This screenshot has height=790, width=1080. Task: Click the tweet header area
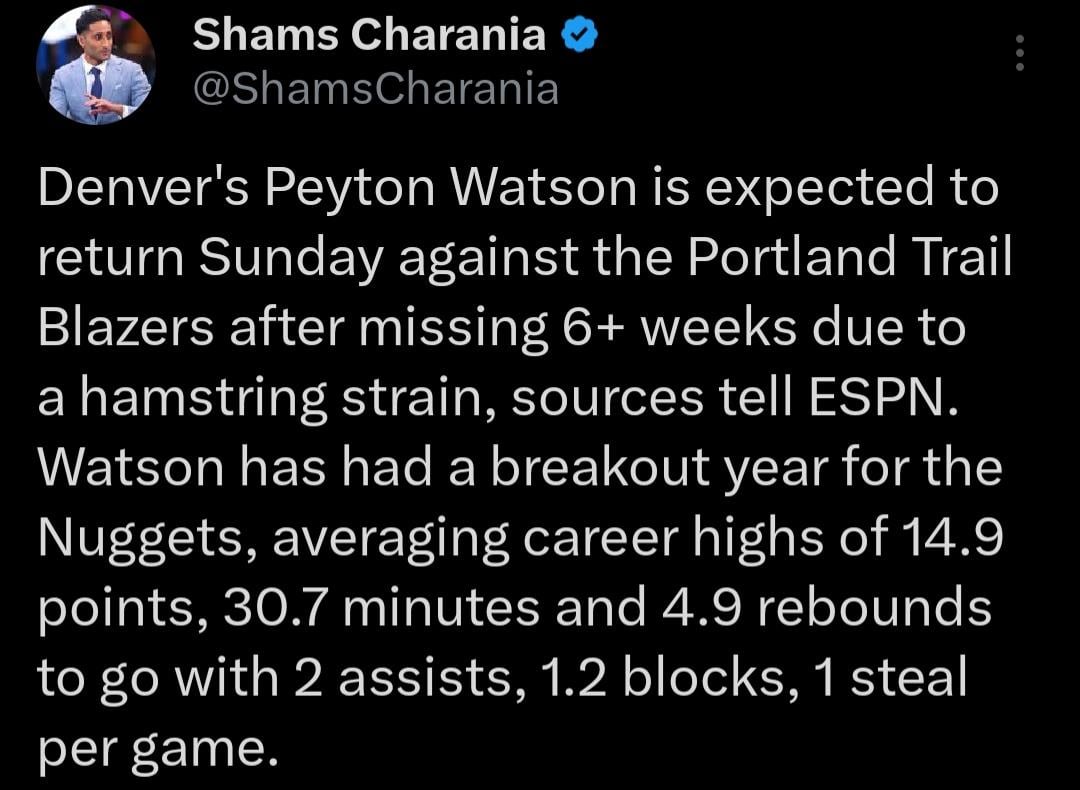tap(400, 60)
